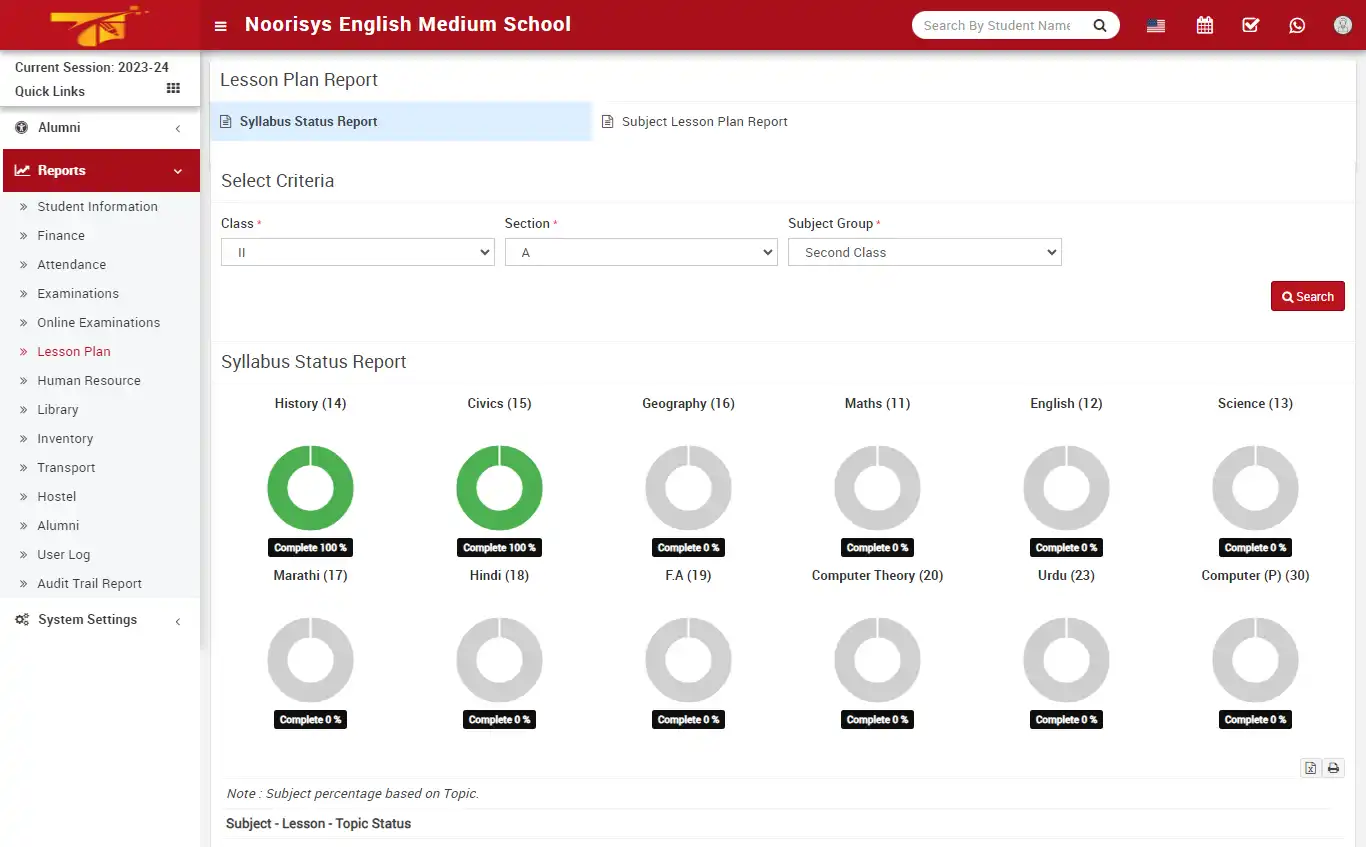
Task: Export the report to Excel
Action: (1310, 767)
